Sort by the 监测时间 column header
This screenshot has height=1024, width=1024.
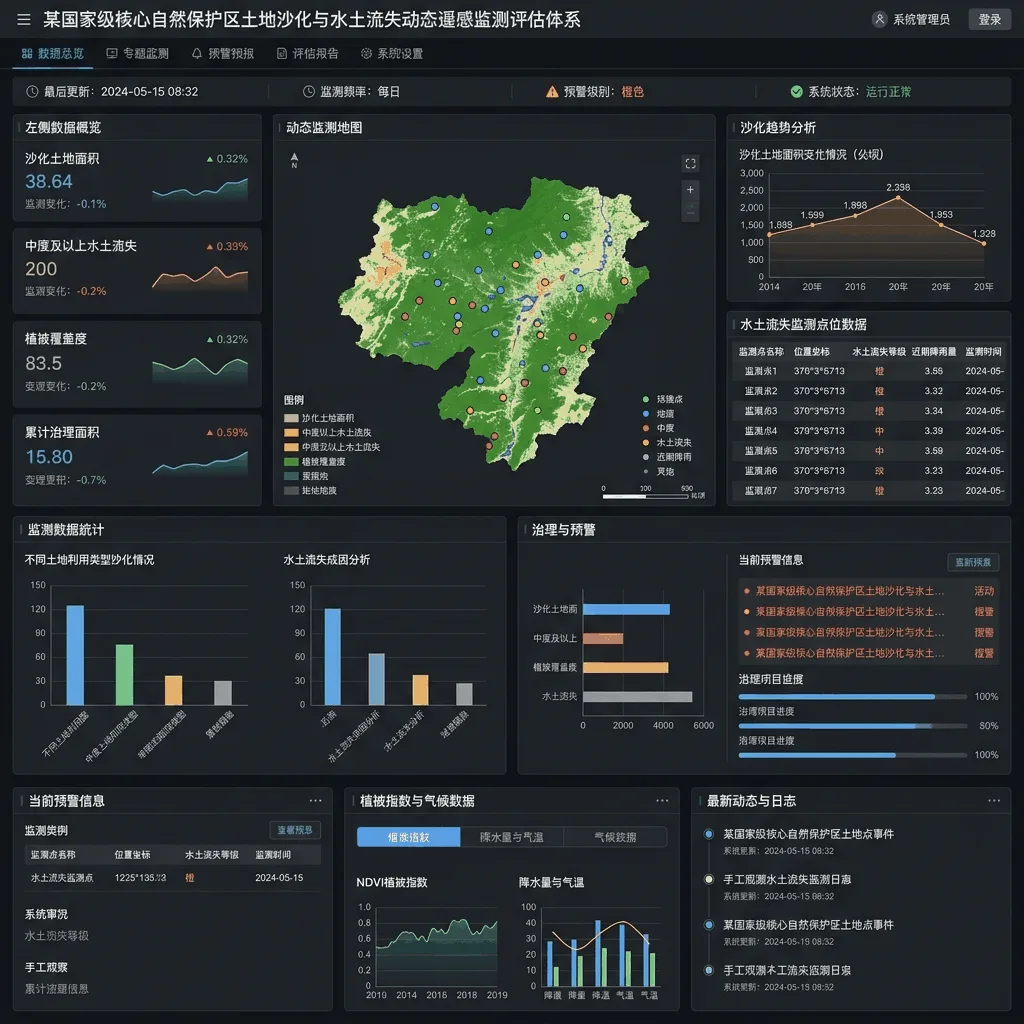[x=983, y=351]
